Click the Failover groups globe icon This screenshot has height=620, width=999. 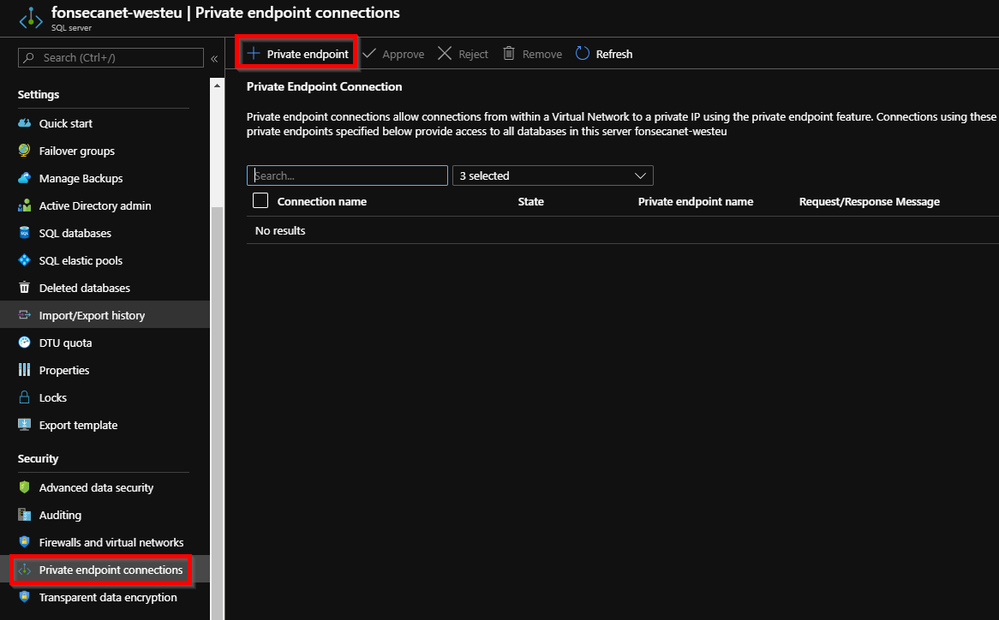[24, 150]
